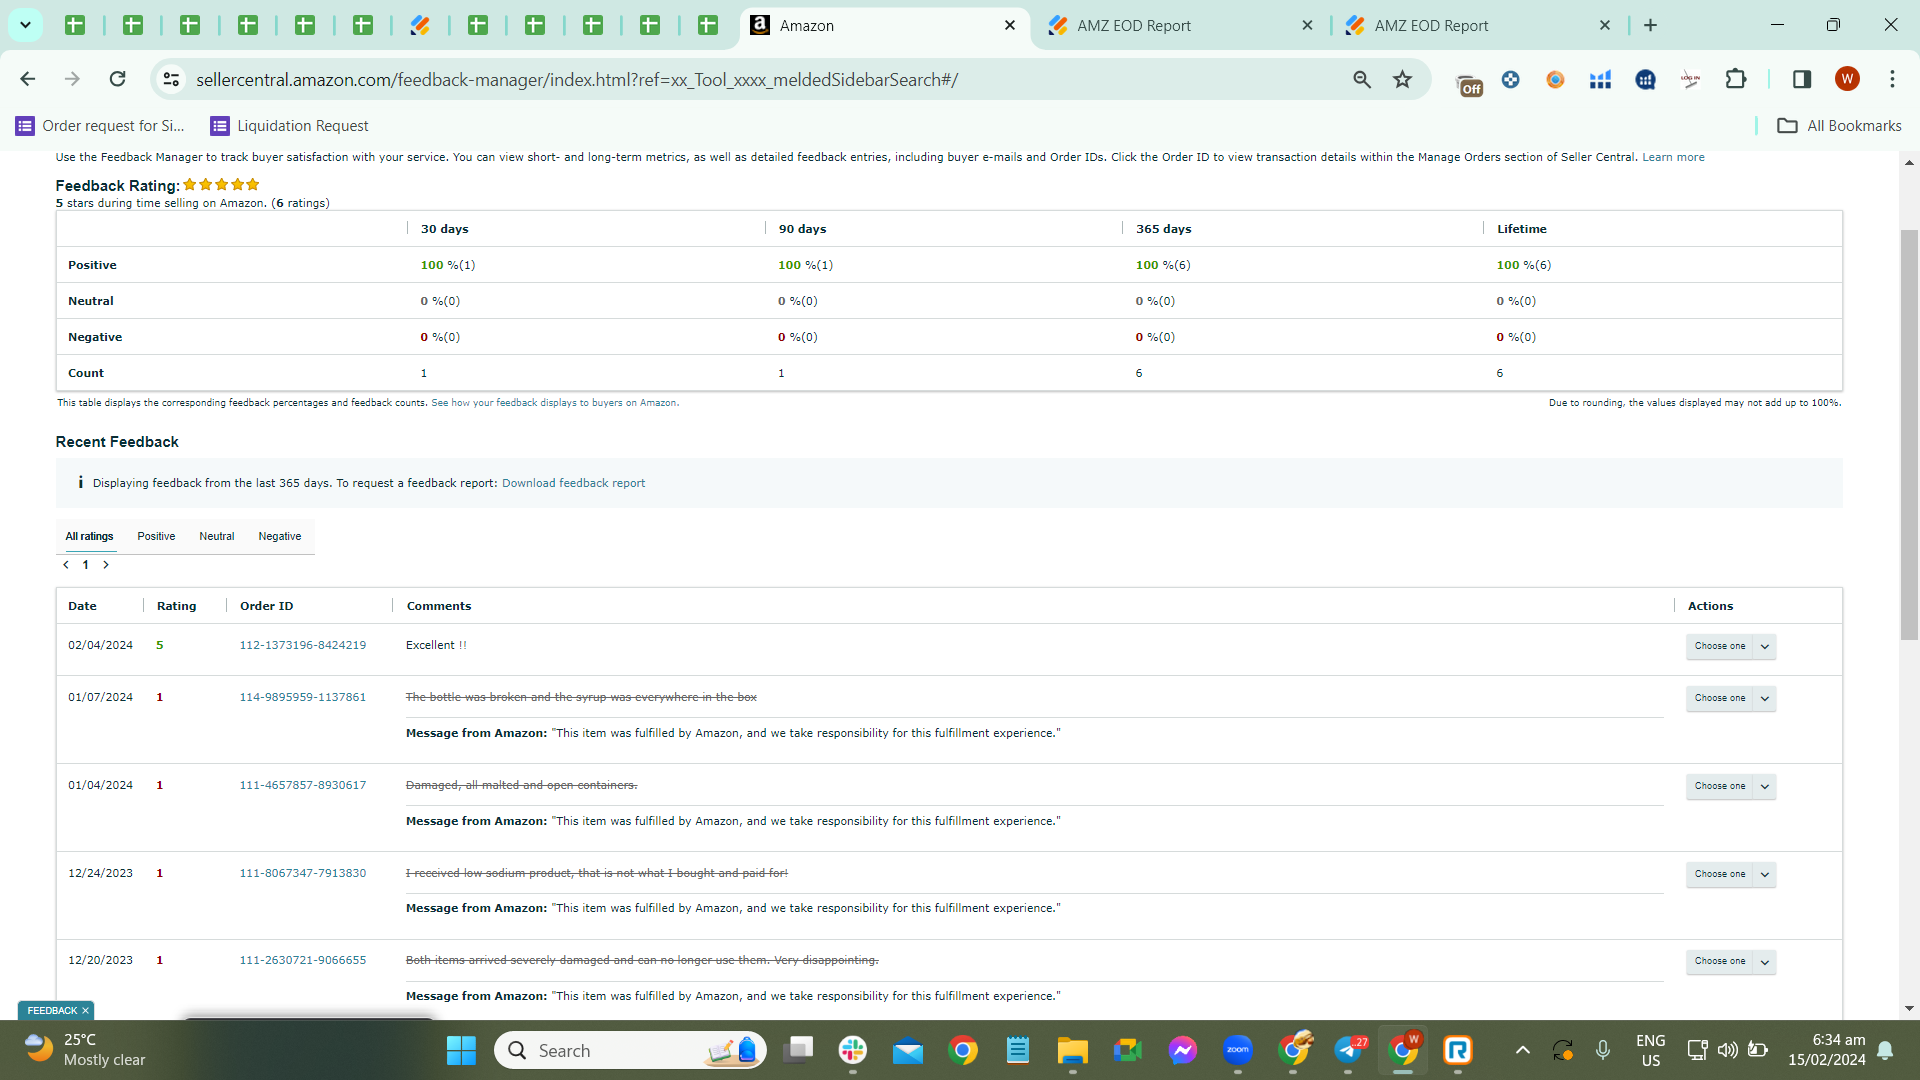The height and width of the screenshot is (1080, 1920).
Task: Click the Windows Start button
Action: click(x=461, y=1050)
